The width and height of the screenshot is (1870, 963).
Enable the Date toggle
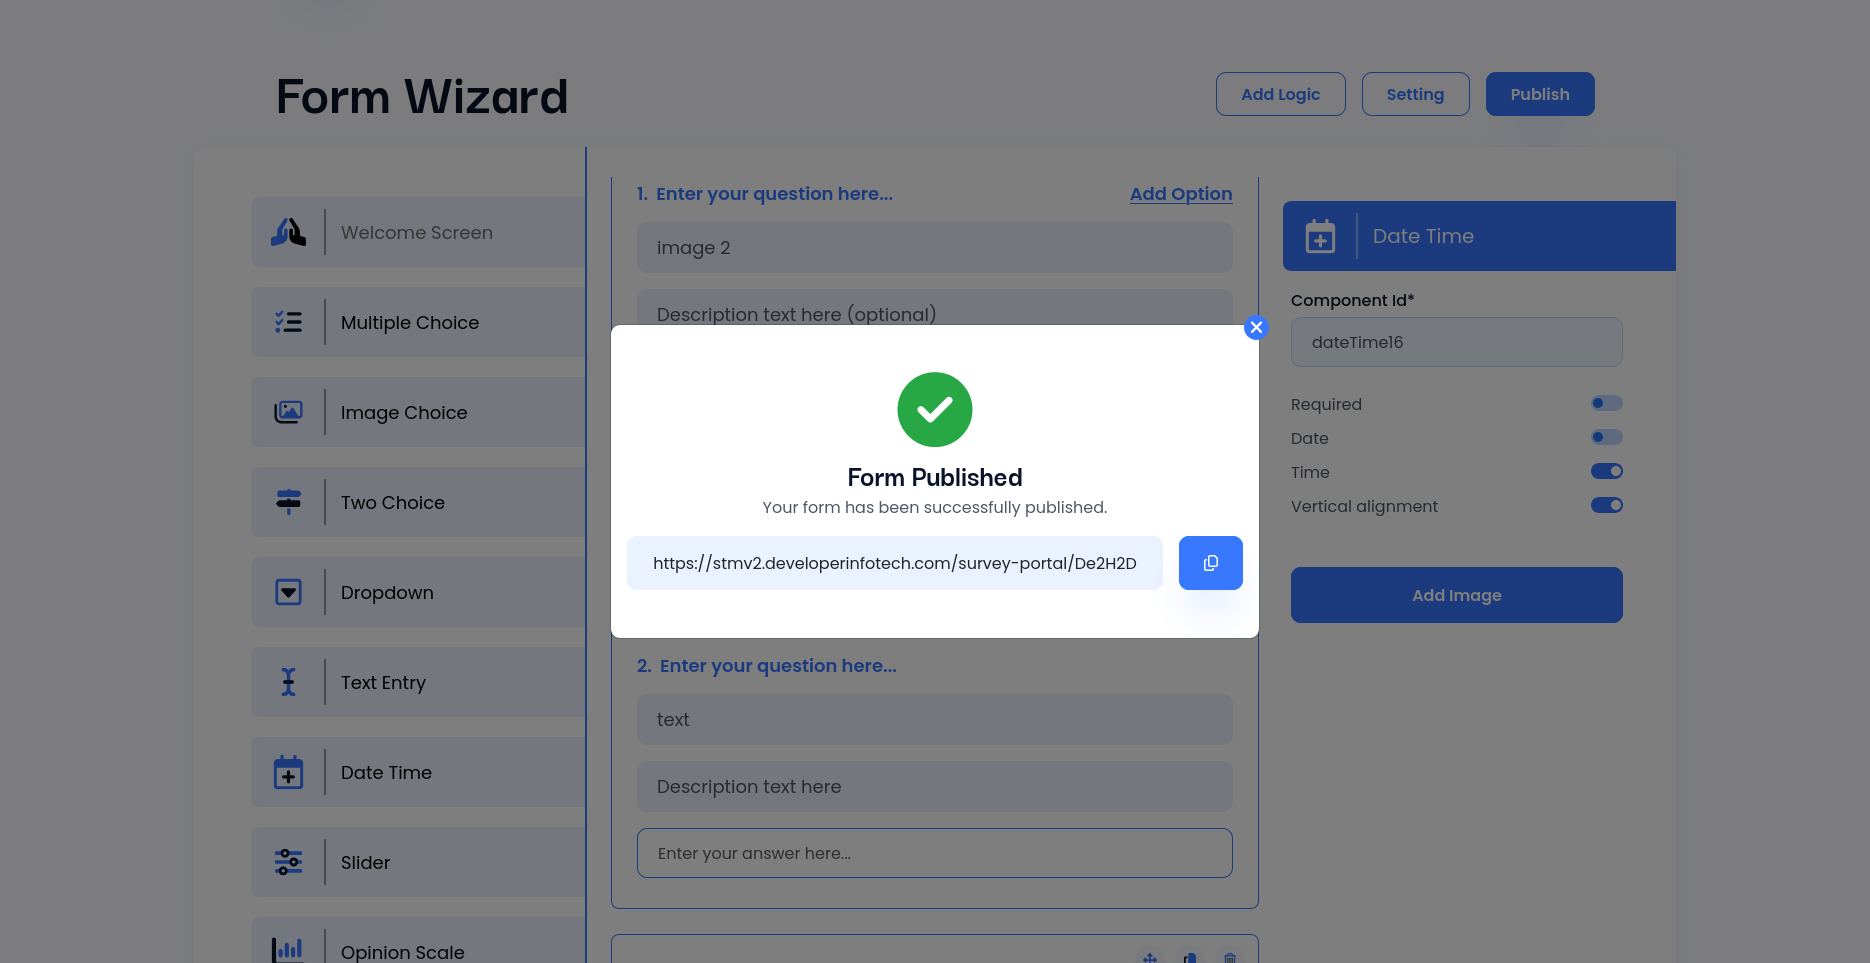1606,437
